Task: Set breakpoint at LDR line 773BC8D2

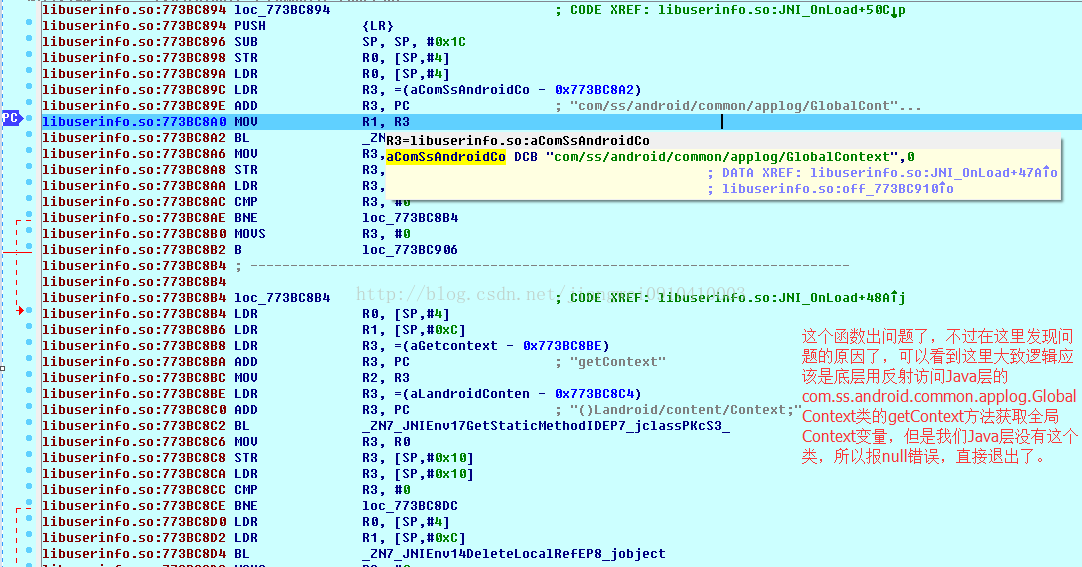Action: coord(29,535)
